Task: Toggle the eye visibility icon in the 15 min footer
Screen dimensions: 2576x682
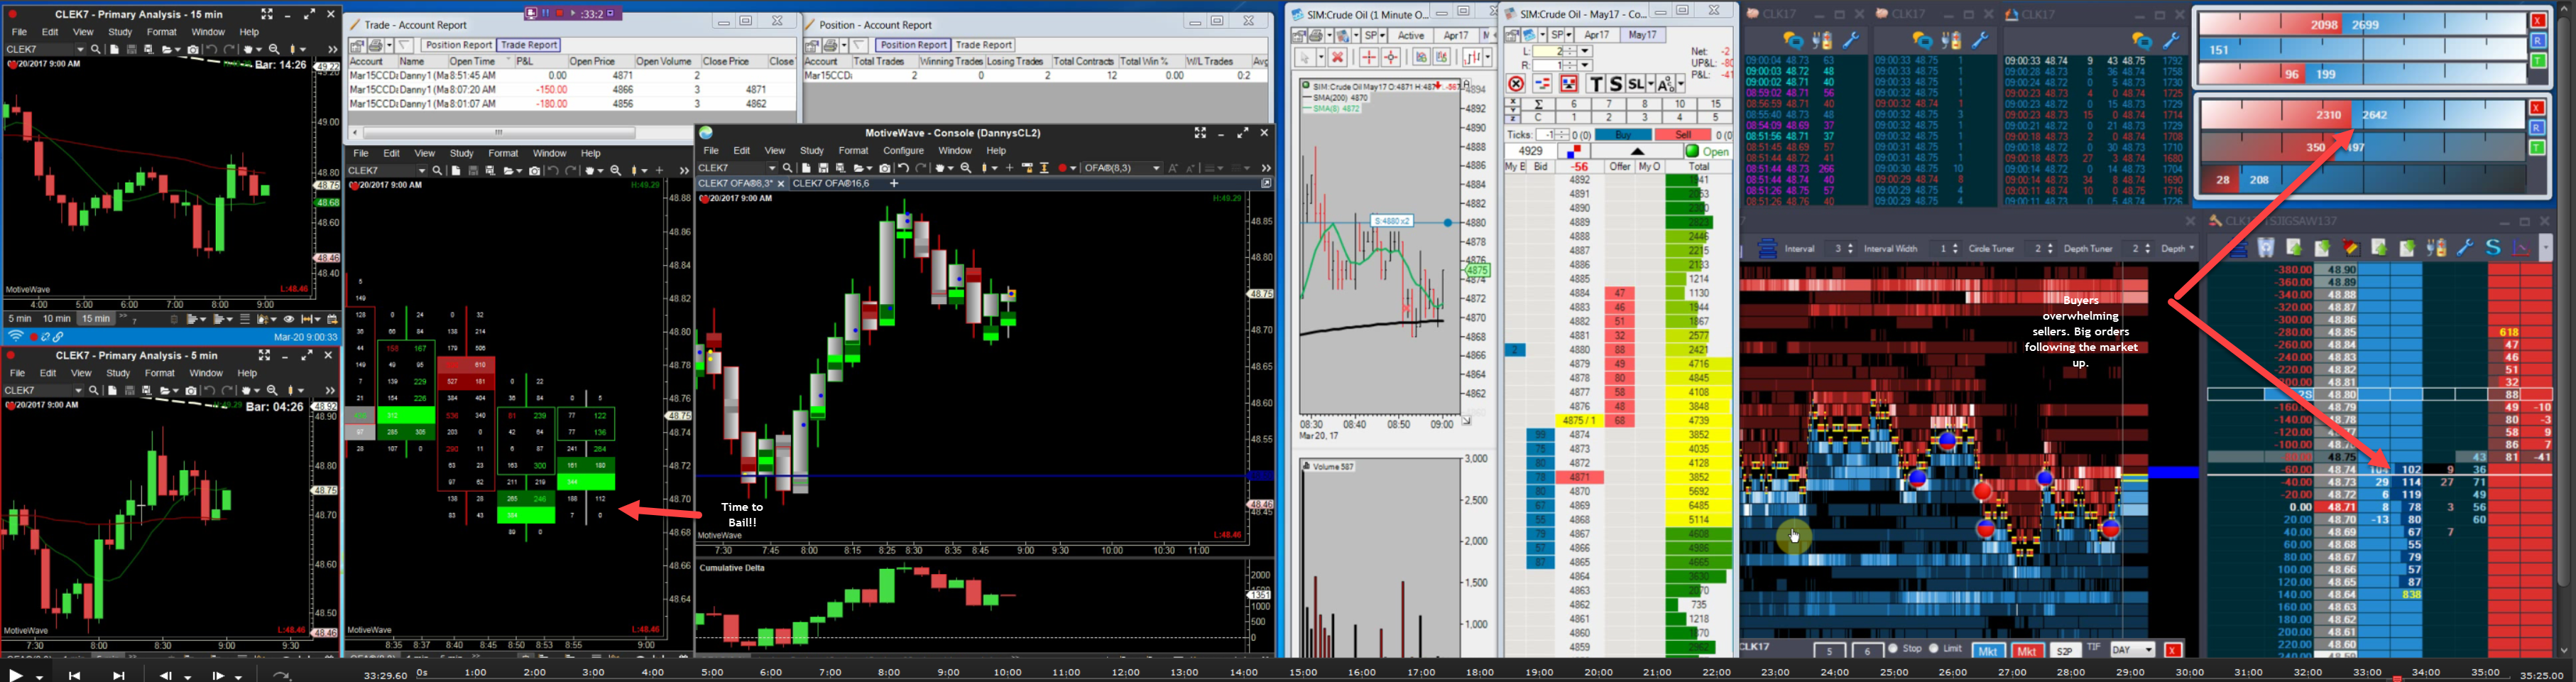Action: click(x=289, y=319)
